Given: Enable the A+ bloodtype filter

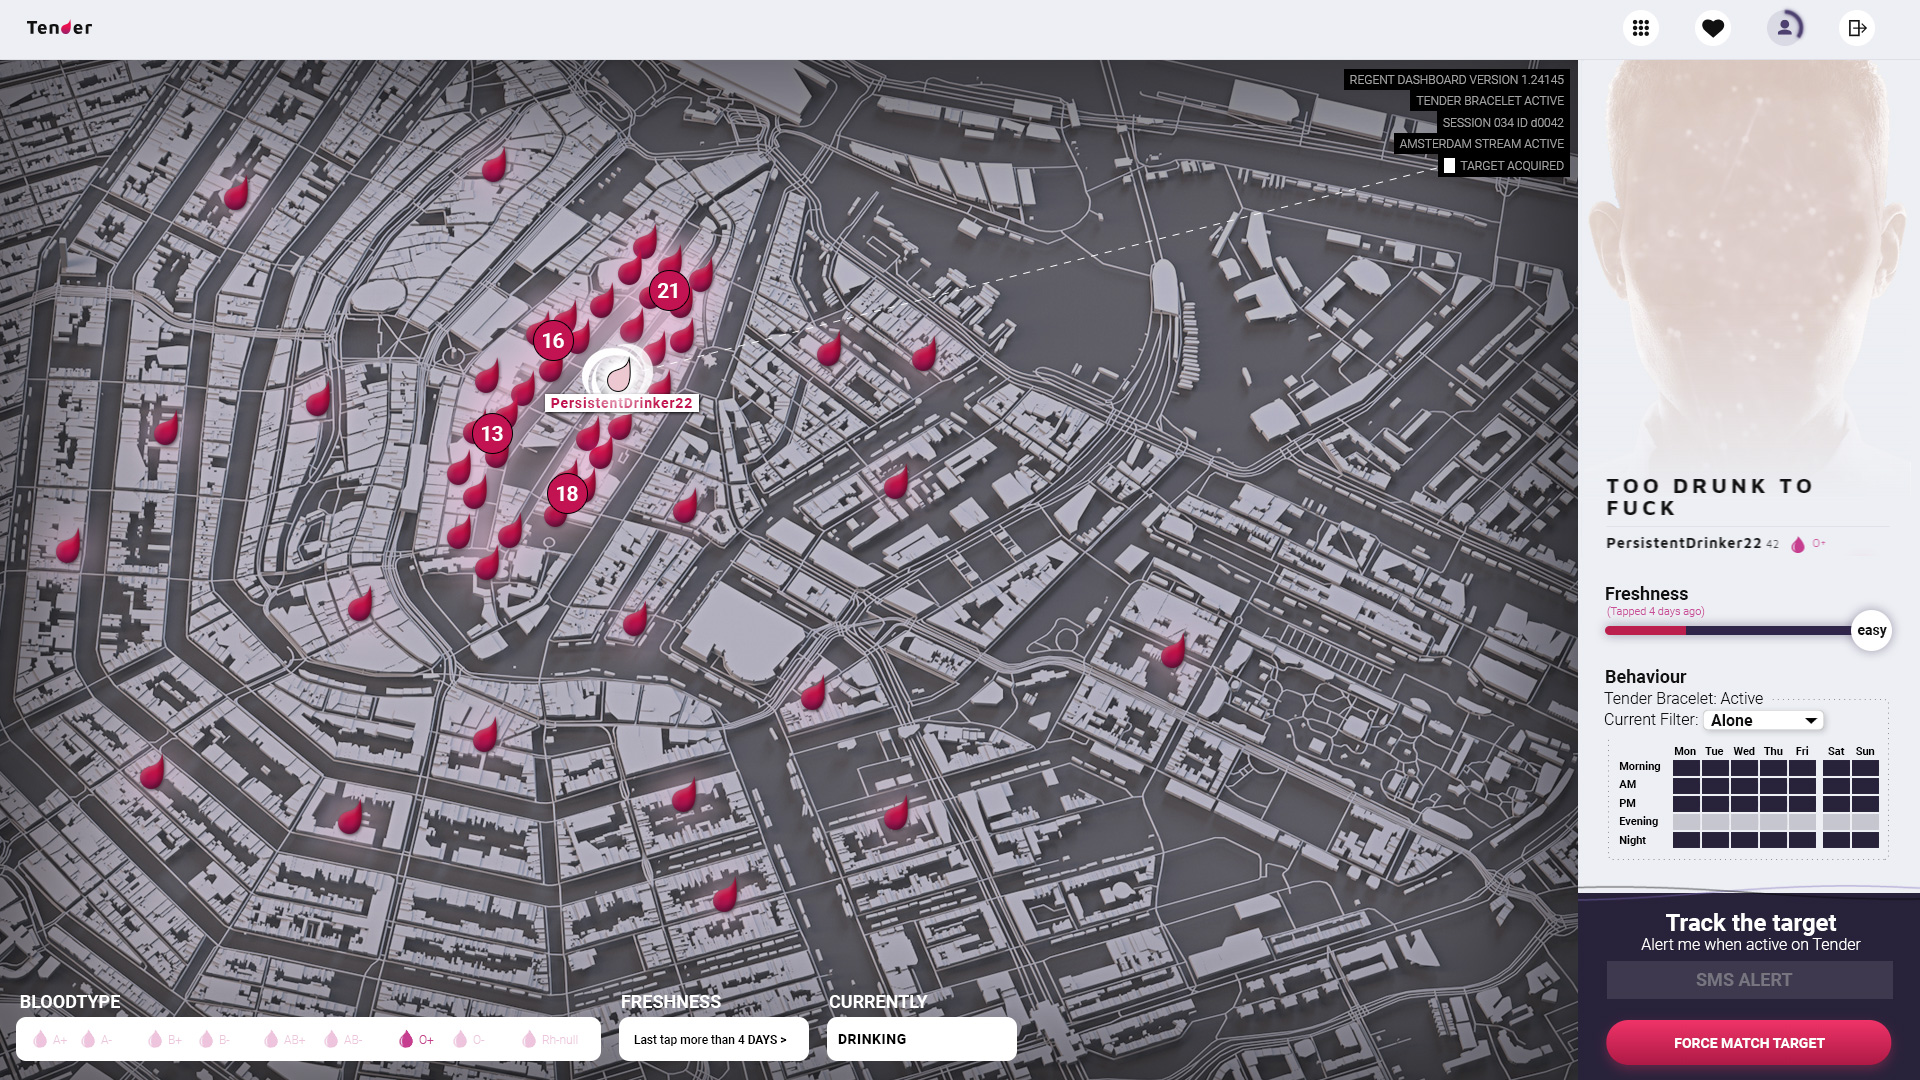Looking at the screenshot, I should click(x=50, y=1040).
